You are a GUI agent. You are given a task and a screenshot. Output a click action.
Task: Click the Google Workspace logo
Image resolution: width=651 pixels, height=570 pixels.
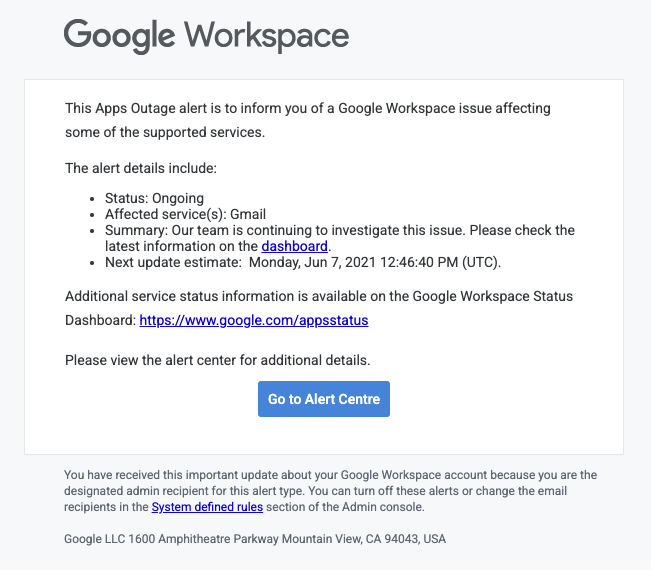point(206,36)
